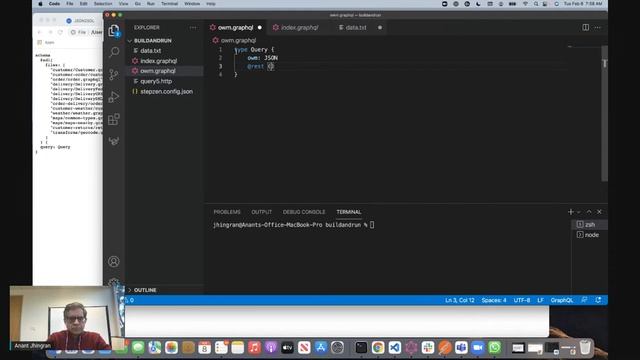This screenshot has height=360, width=640.
Task: Click the browser window's JSON tab
Action: 80,20
